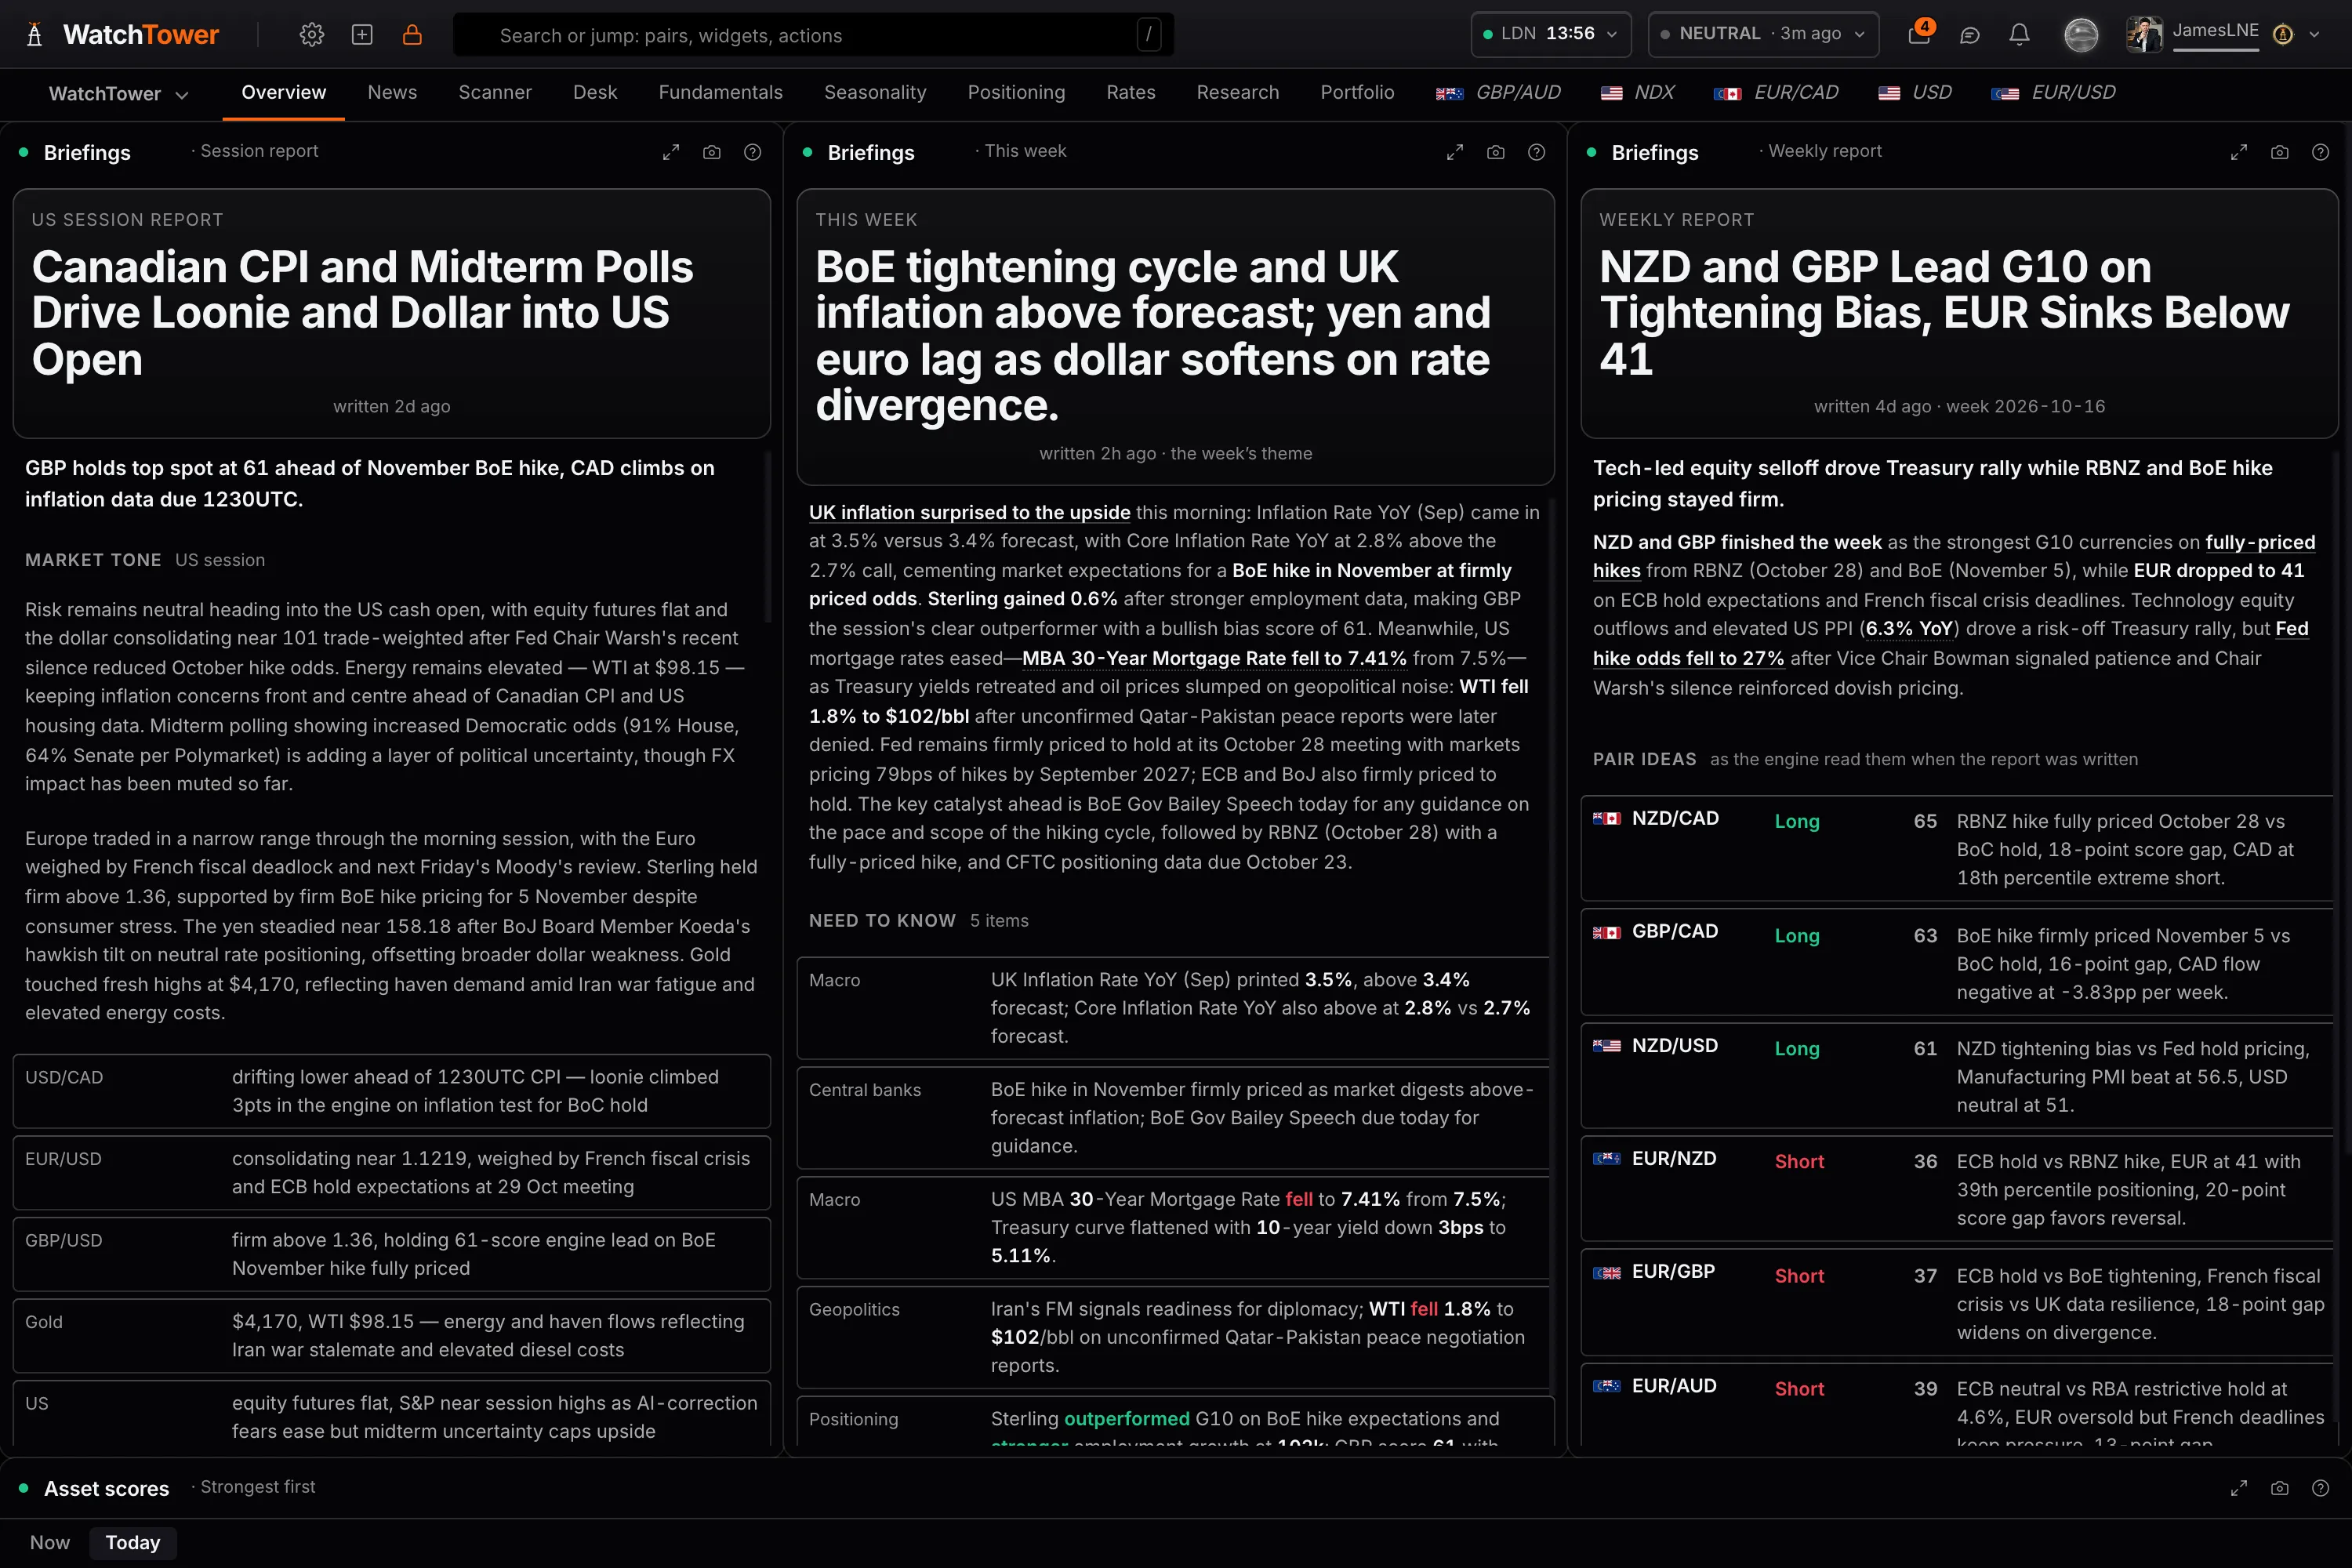Expand the Session report briefings panel
Image resolution: width=2352 pixels, height=1568 pixels.
pyautogui.click(x=671, y=152)
